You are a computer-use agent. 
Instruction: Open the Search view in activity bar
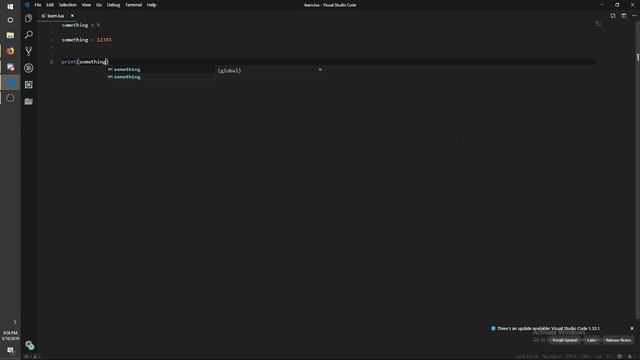(29, 35)
